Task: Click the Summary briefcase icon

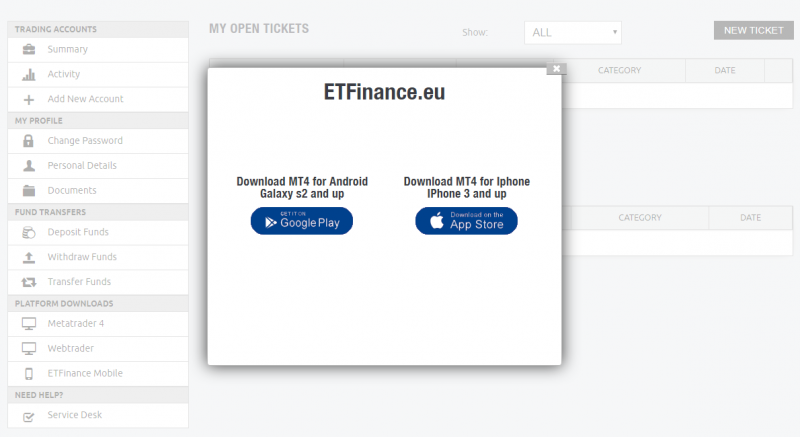Action: point(29,49)
